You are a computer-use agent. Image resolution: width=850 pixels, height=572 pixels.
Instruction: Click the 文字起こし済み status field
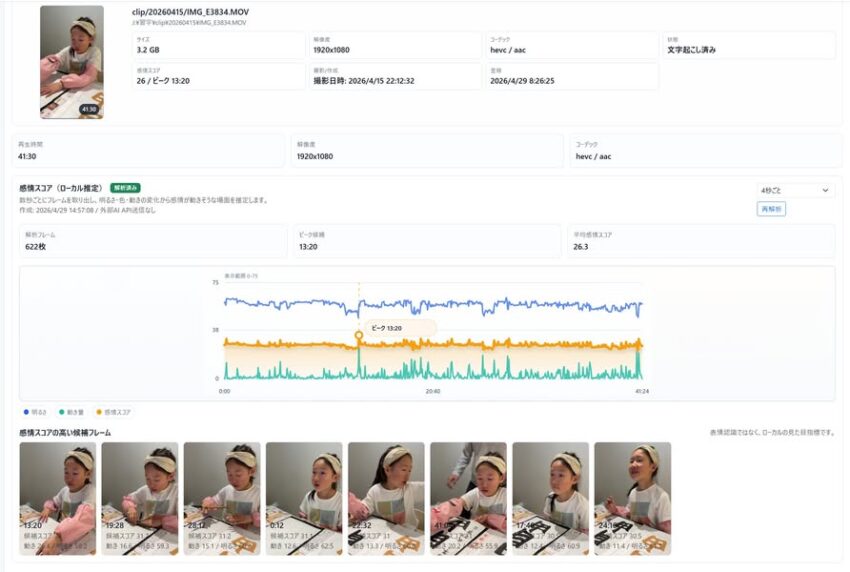[749, 44]
